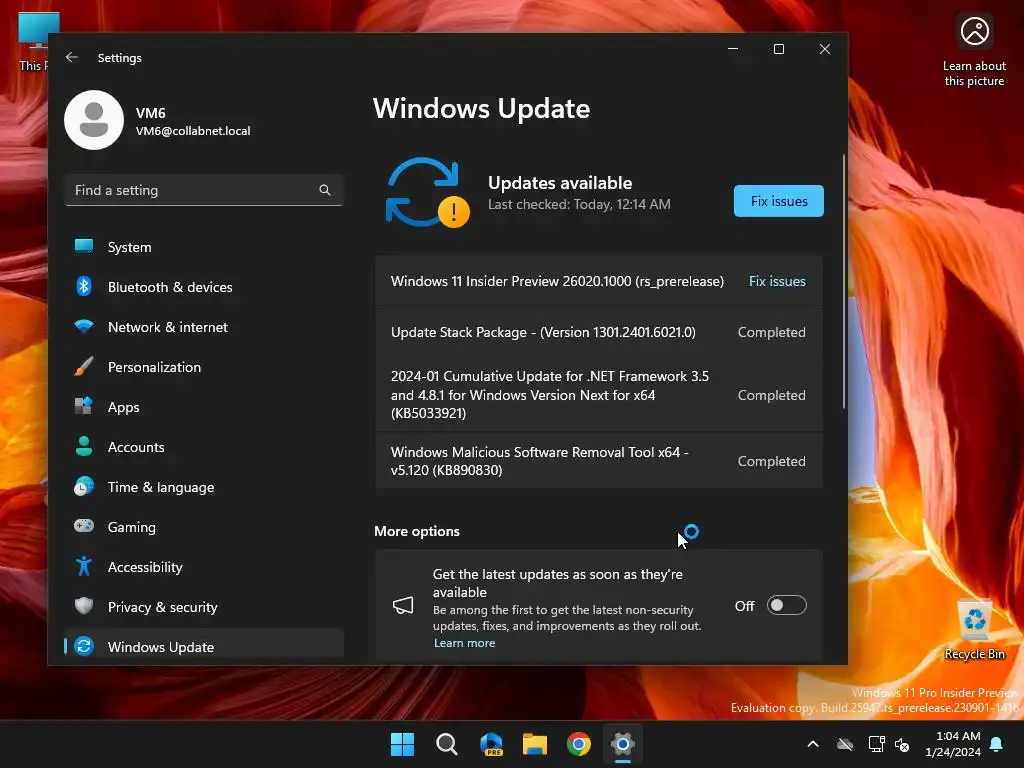Click the taskbar clock showing 1:04 AM
The width and height of the screenshot is (1024, 768).
[953, 744]
